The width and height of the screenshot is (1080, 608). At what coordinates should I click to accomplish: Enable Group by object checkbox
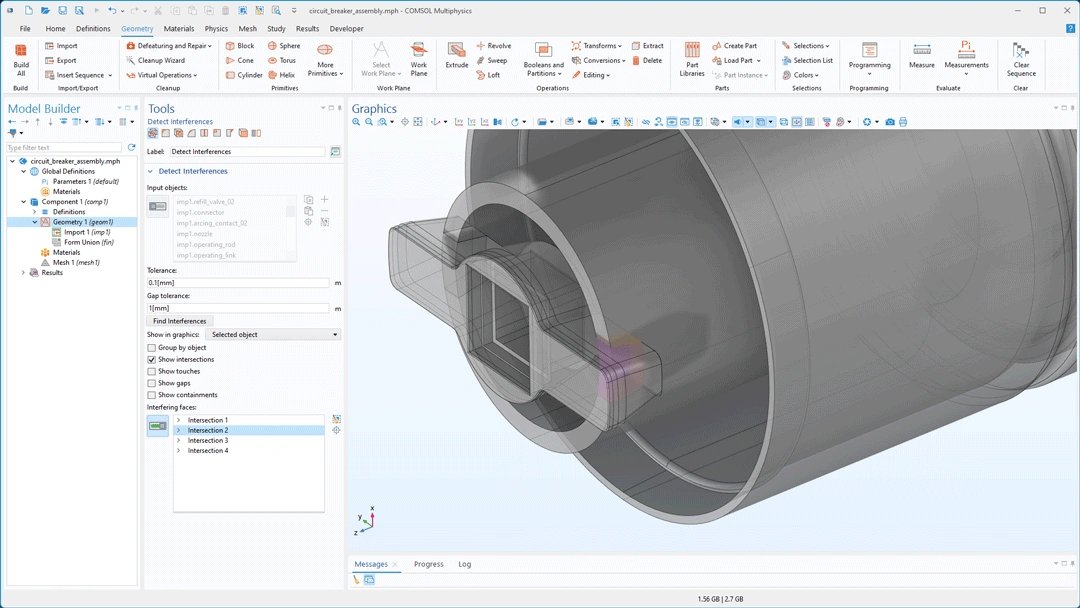[x=152, y=348]
